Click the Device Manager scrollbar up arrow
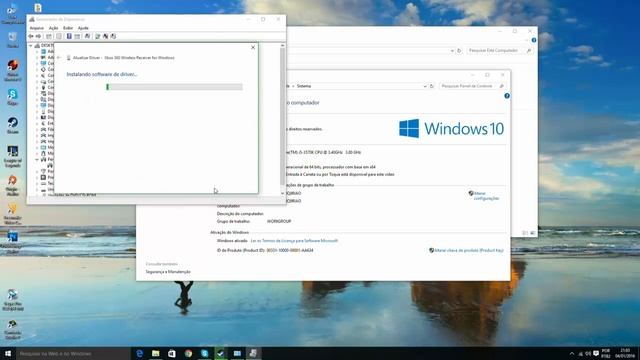640x360 pixels. click(x=282, y=46)
